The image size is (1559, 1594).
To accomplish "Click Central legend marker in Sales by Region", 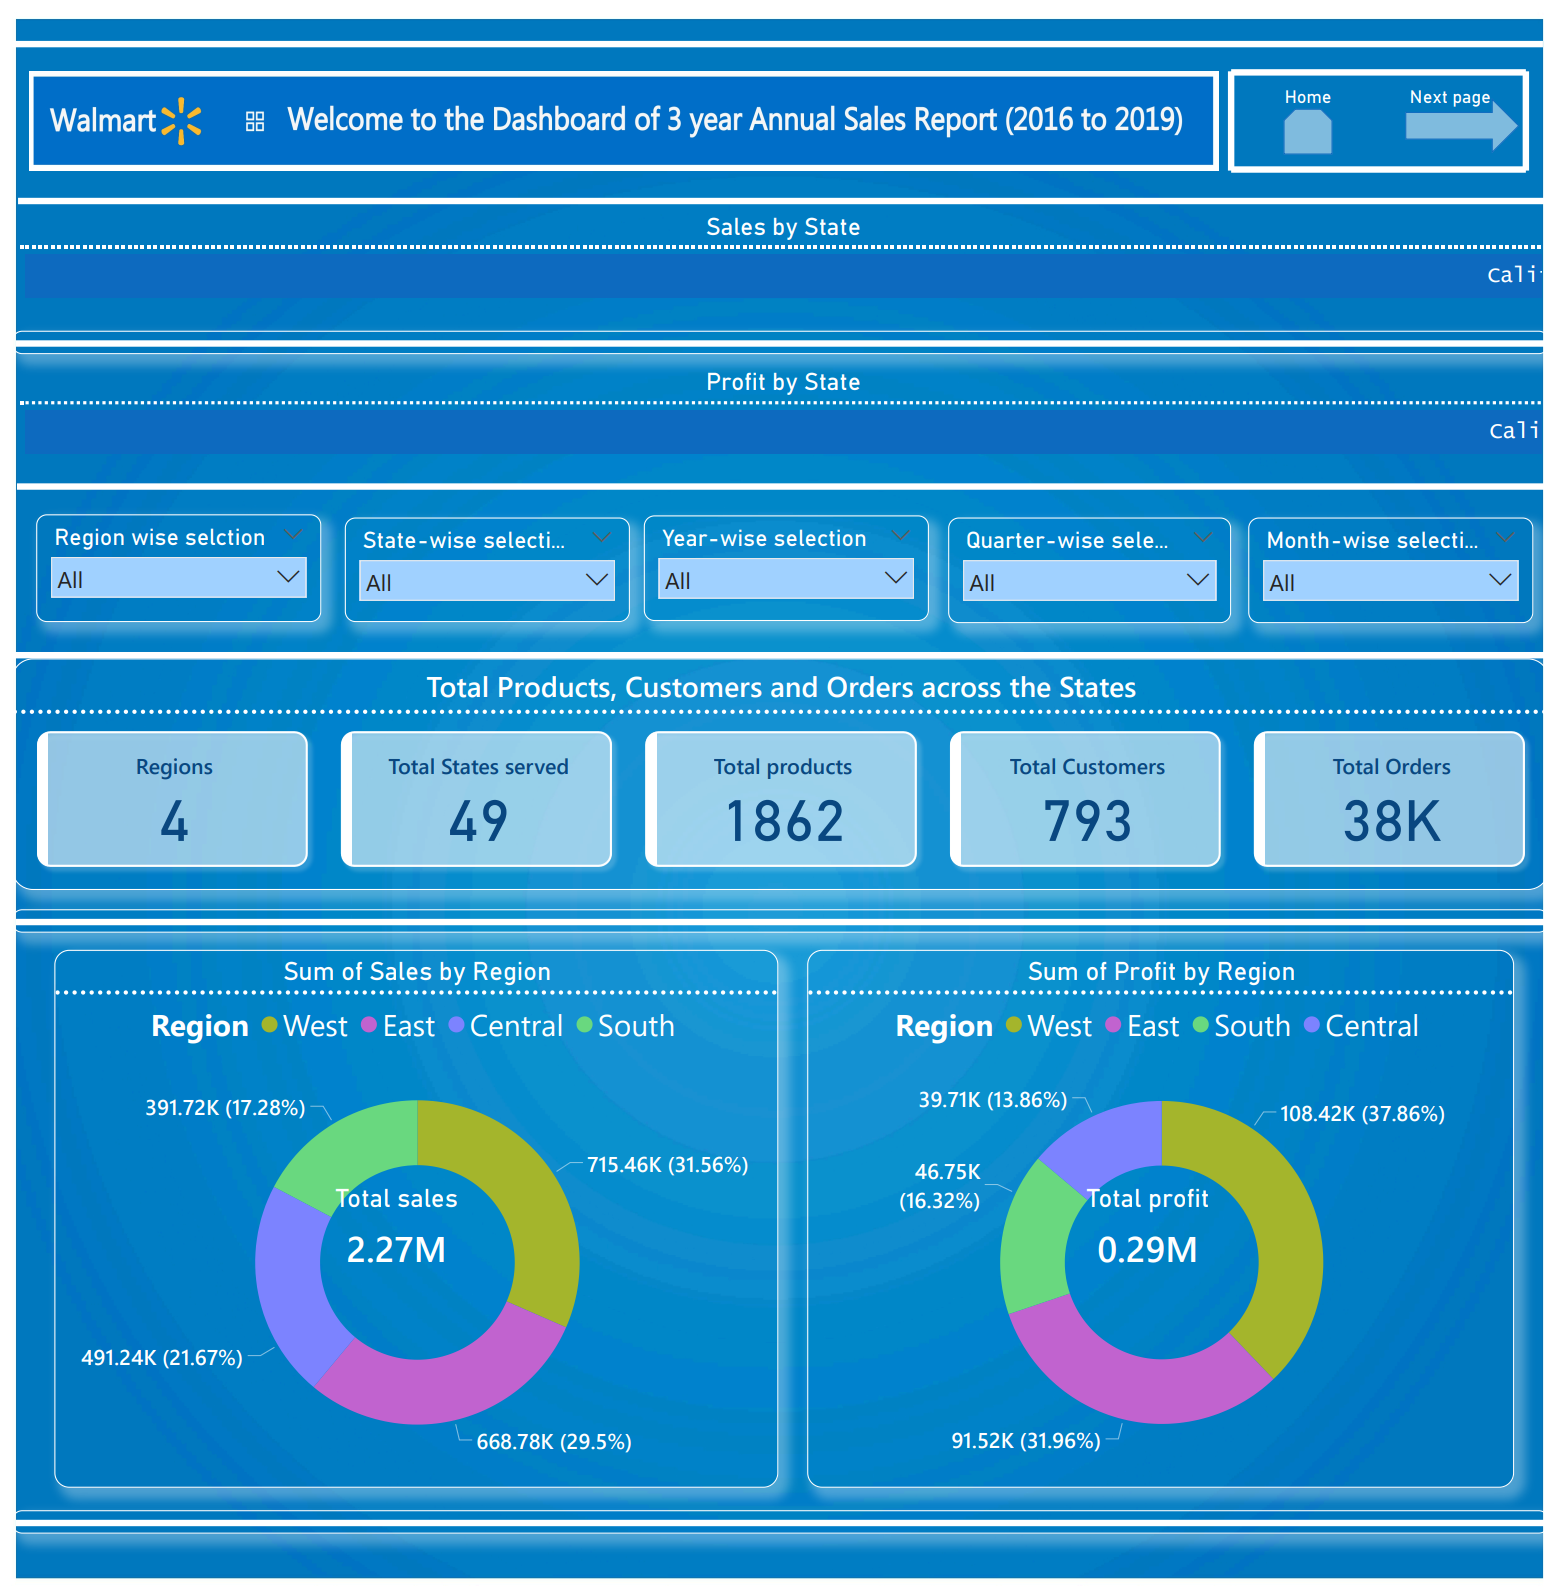I will click(457, 1025).
